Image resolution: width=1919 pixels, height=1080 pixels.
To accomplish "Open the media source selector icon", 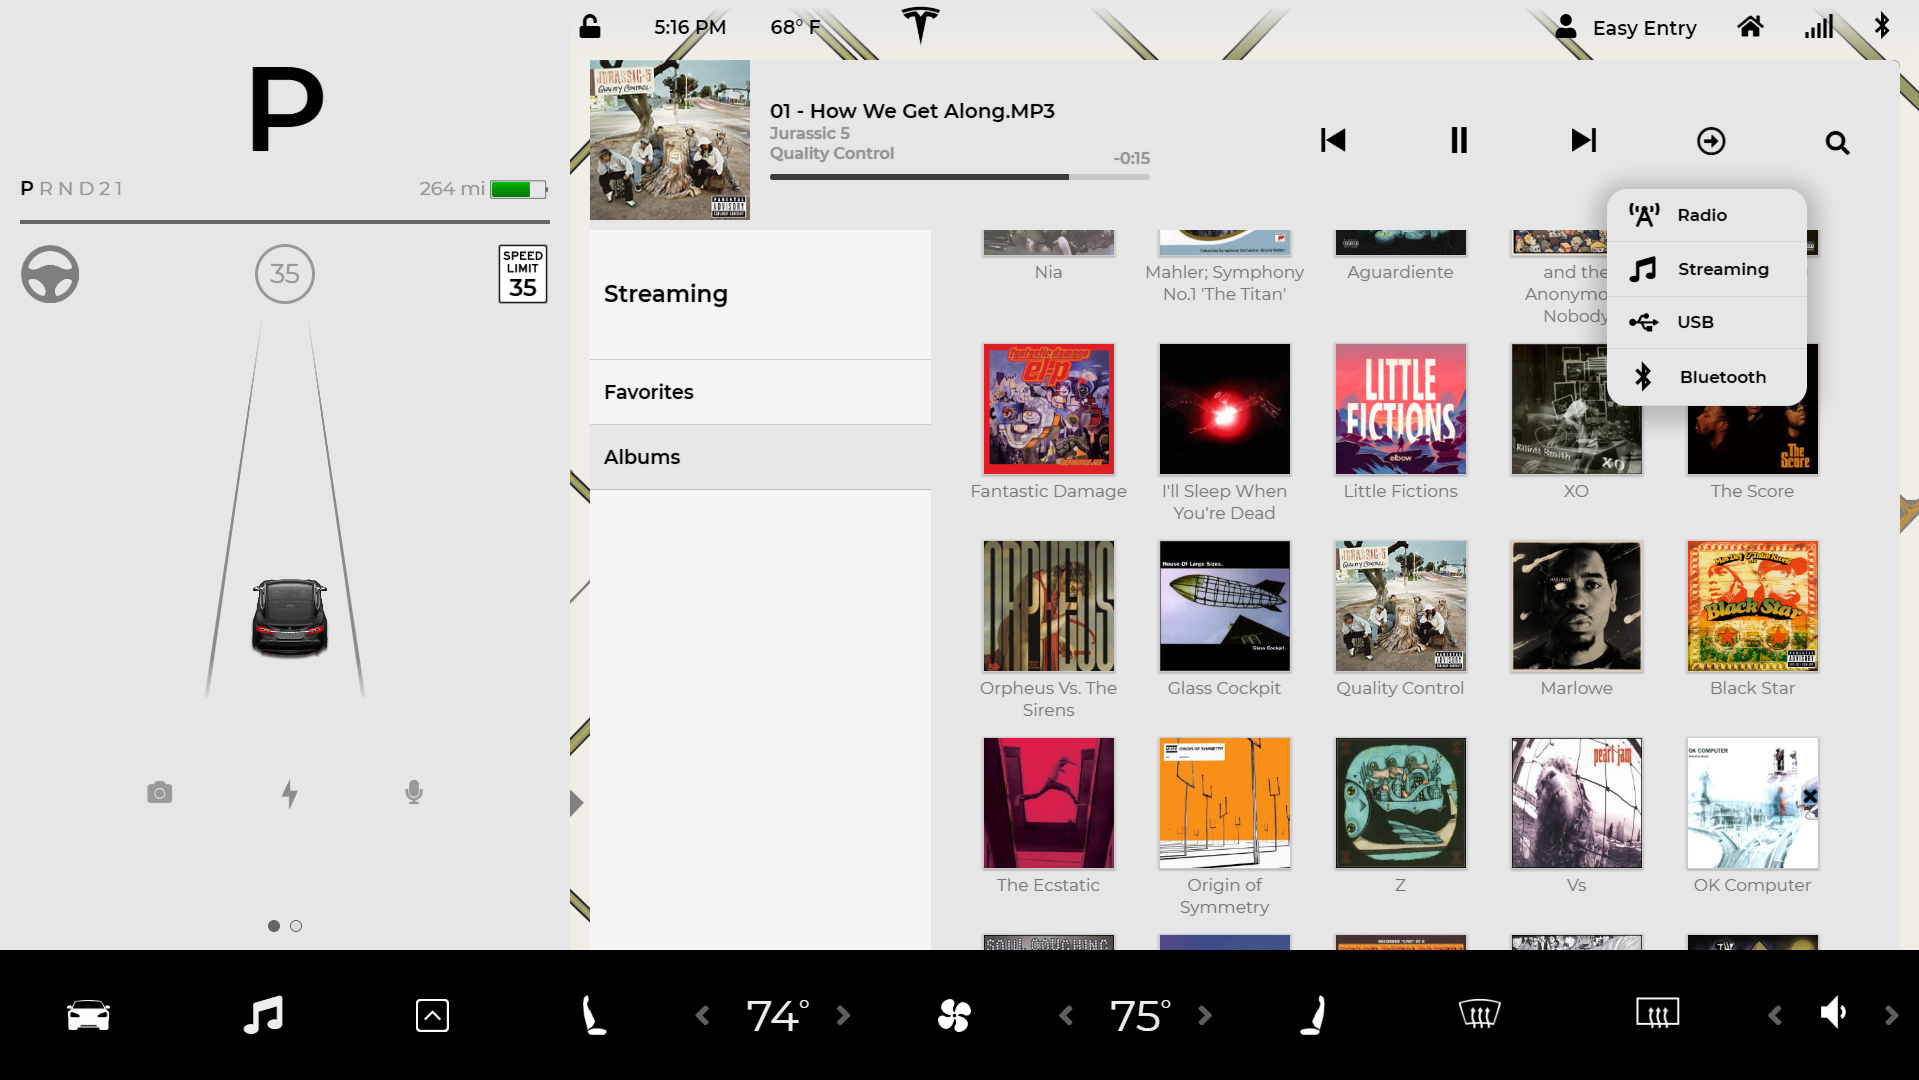I will 1711,141.
